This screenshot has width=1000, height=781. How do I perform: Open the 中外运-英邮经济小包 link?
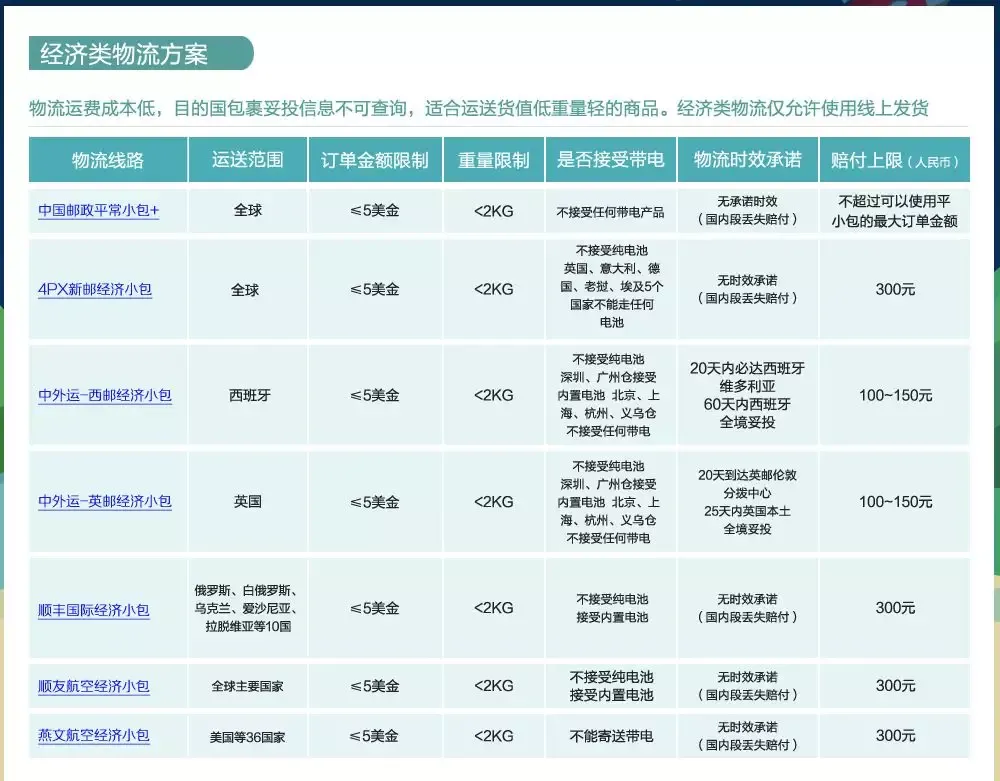click(105, 502)
